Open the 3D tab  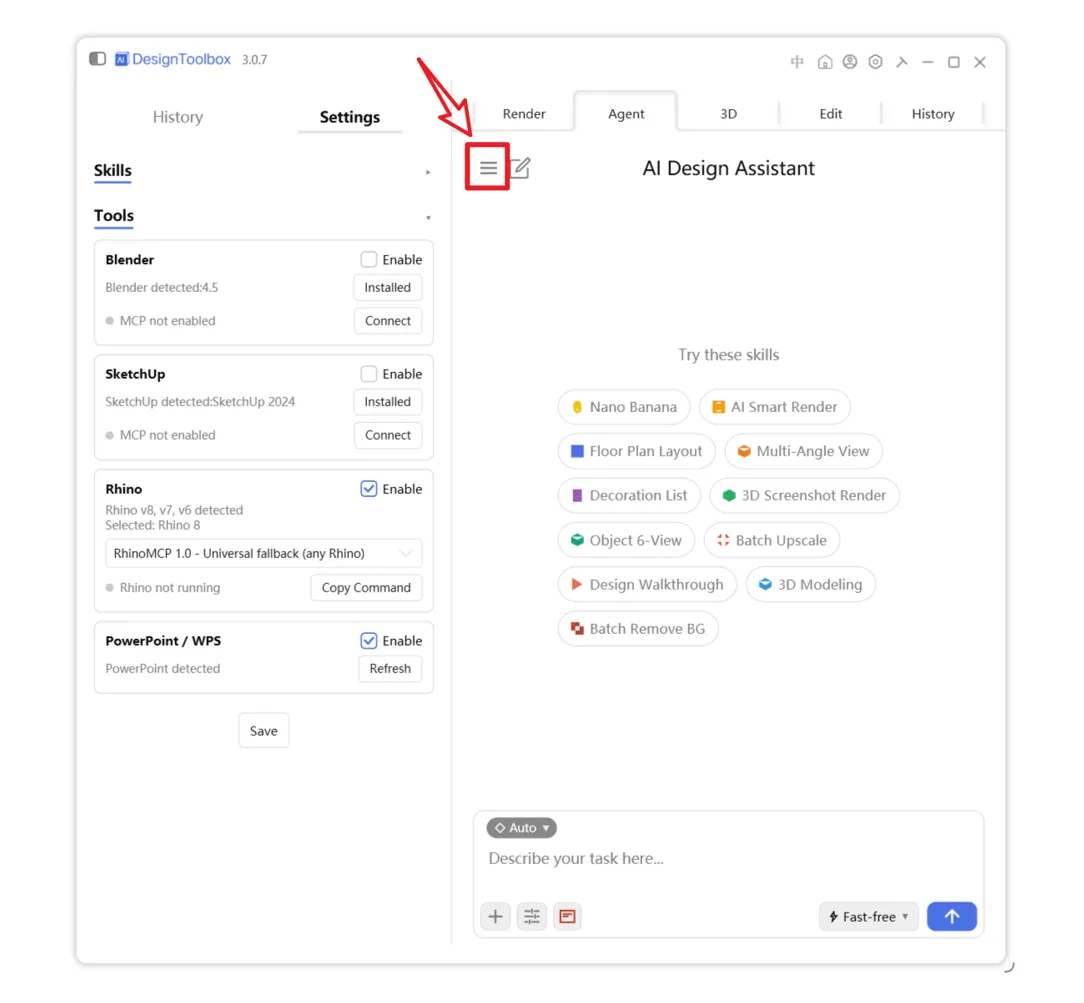click(x=728, y=114)
